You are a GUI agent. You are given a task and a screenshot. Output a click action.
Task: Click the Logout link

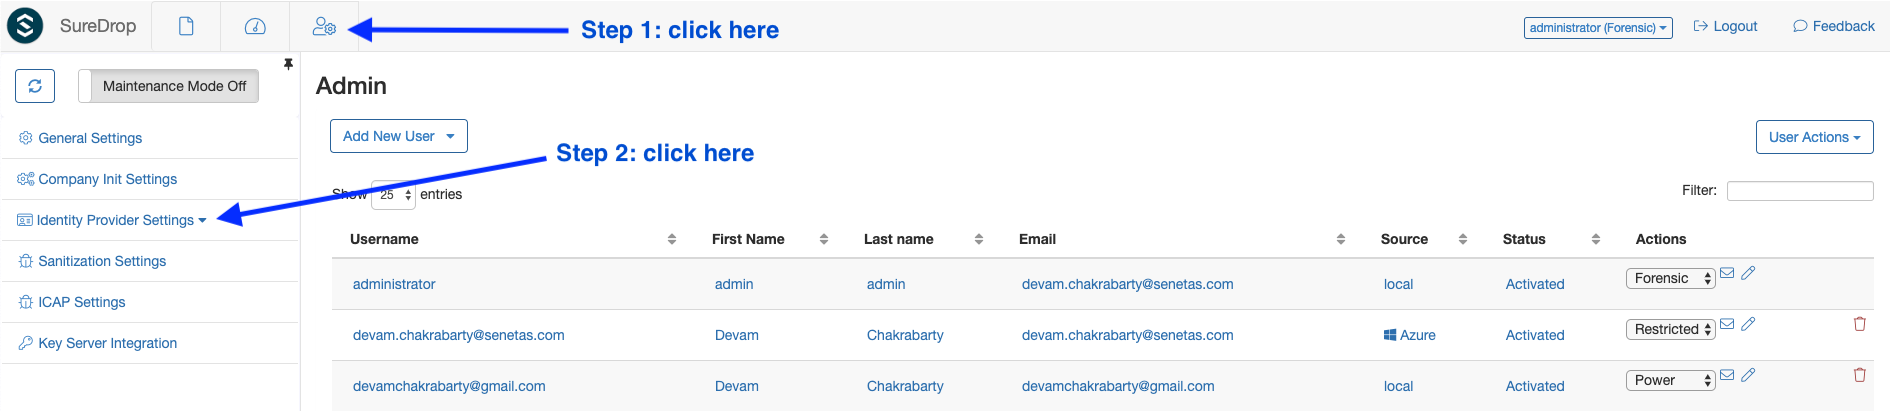point(1725,26)
